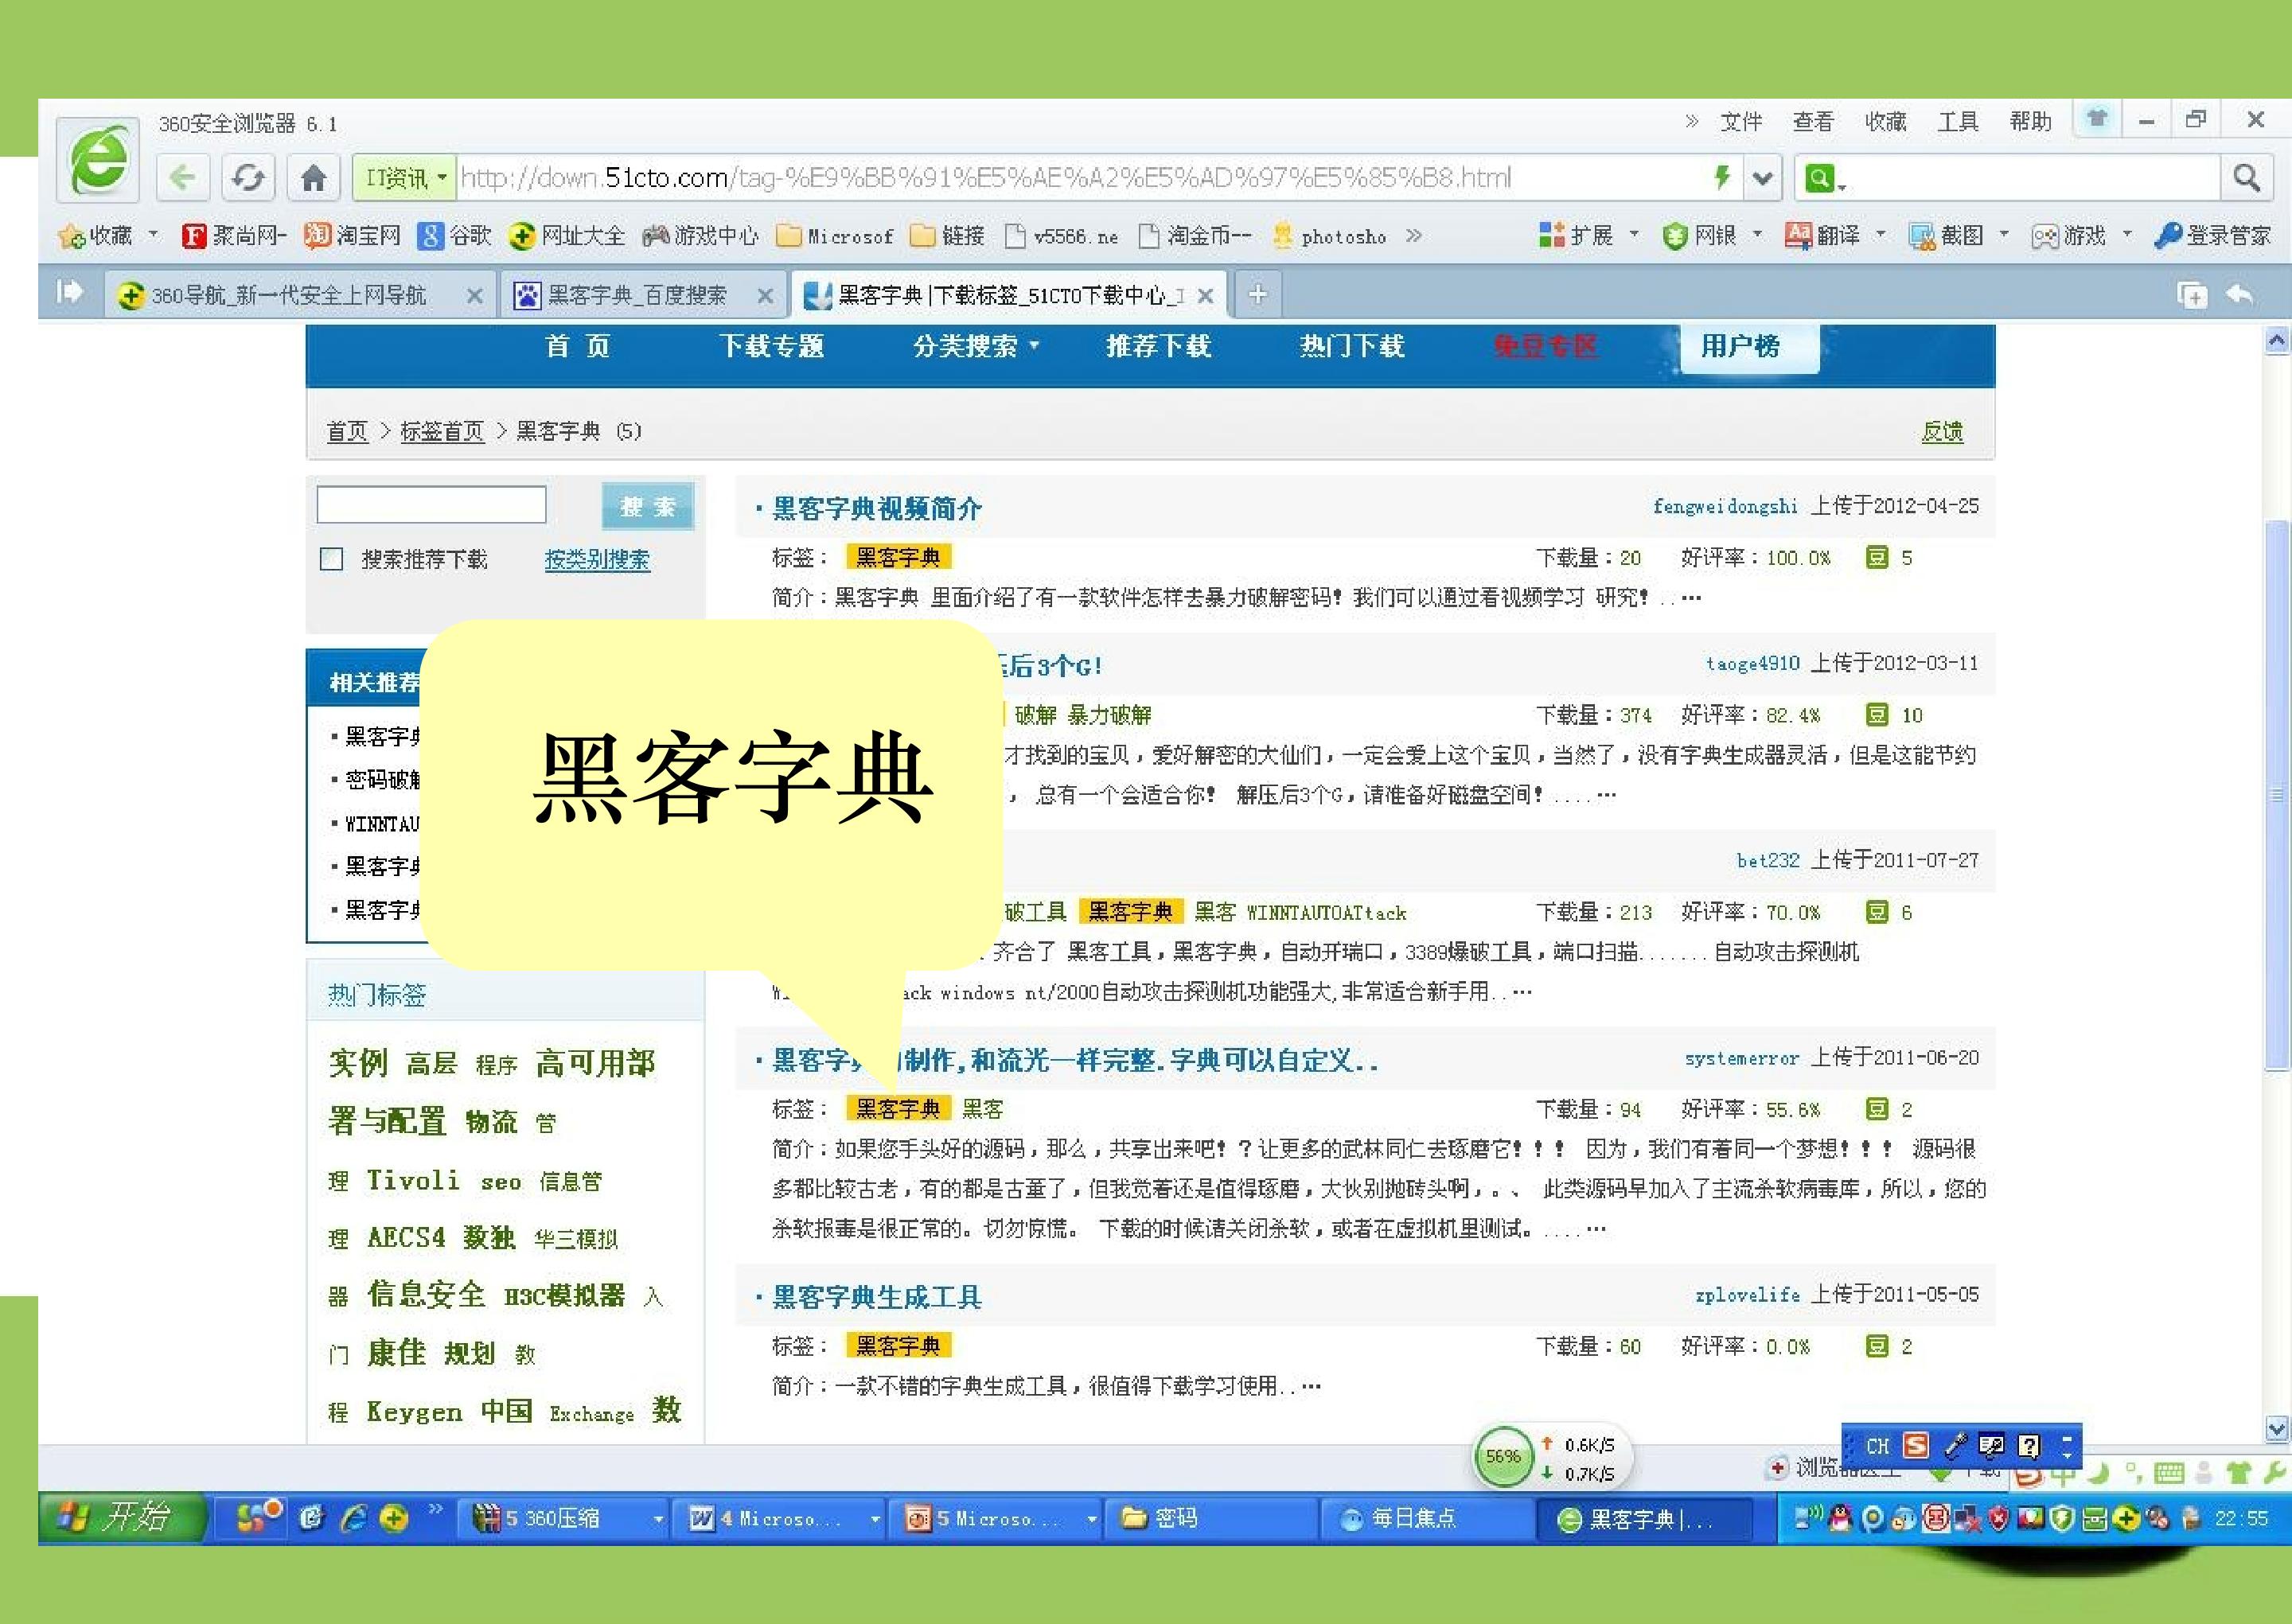Open the 文件 menu

1740,122
